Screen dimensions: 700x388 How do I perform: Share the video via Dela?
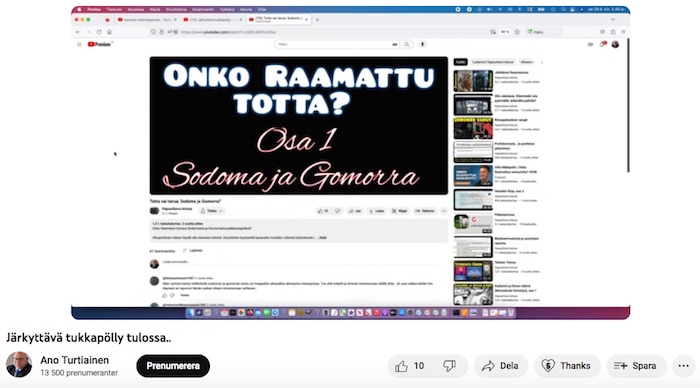[x=500, y=366]
